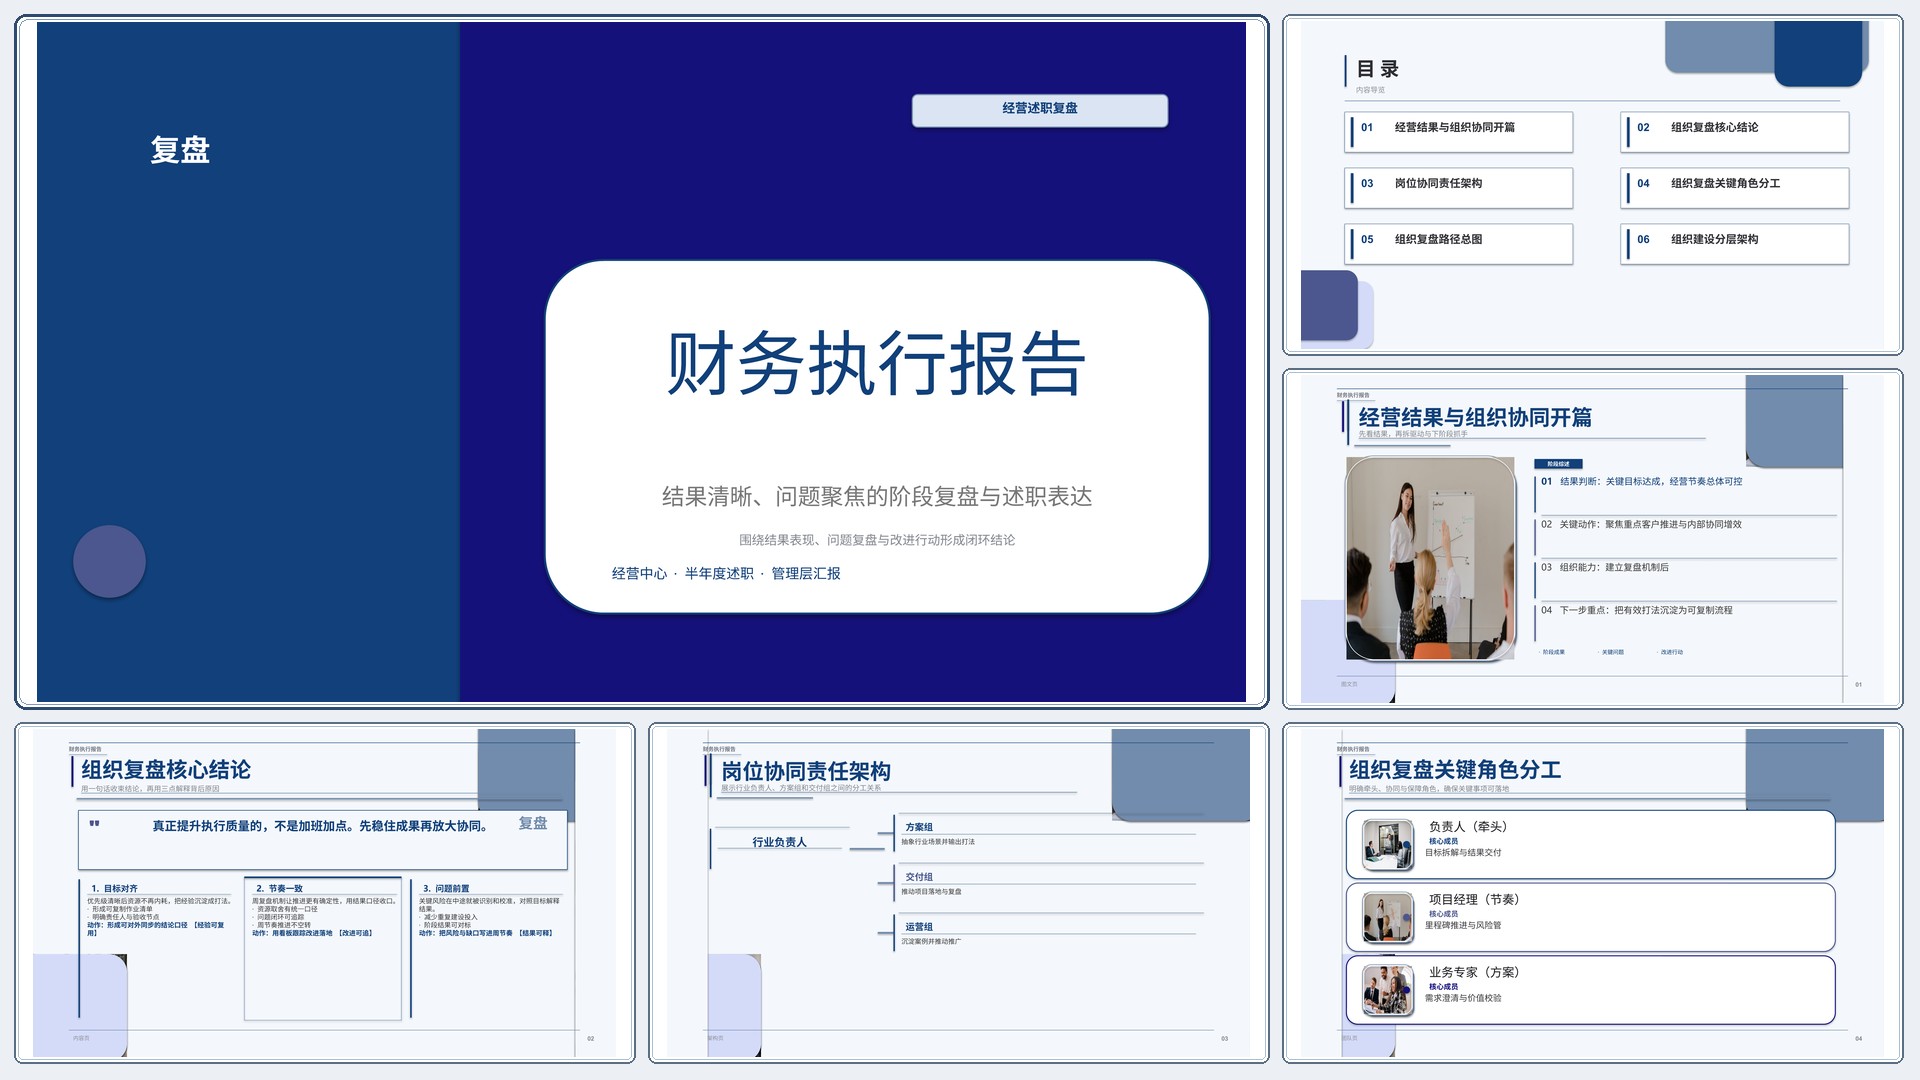This screenshot has height=1080, width=1920.
Task: Click the 项目经理（节奏）role photo icon
Action: pyautogui.click(x=1389, y=918)
